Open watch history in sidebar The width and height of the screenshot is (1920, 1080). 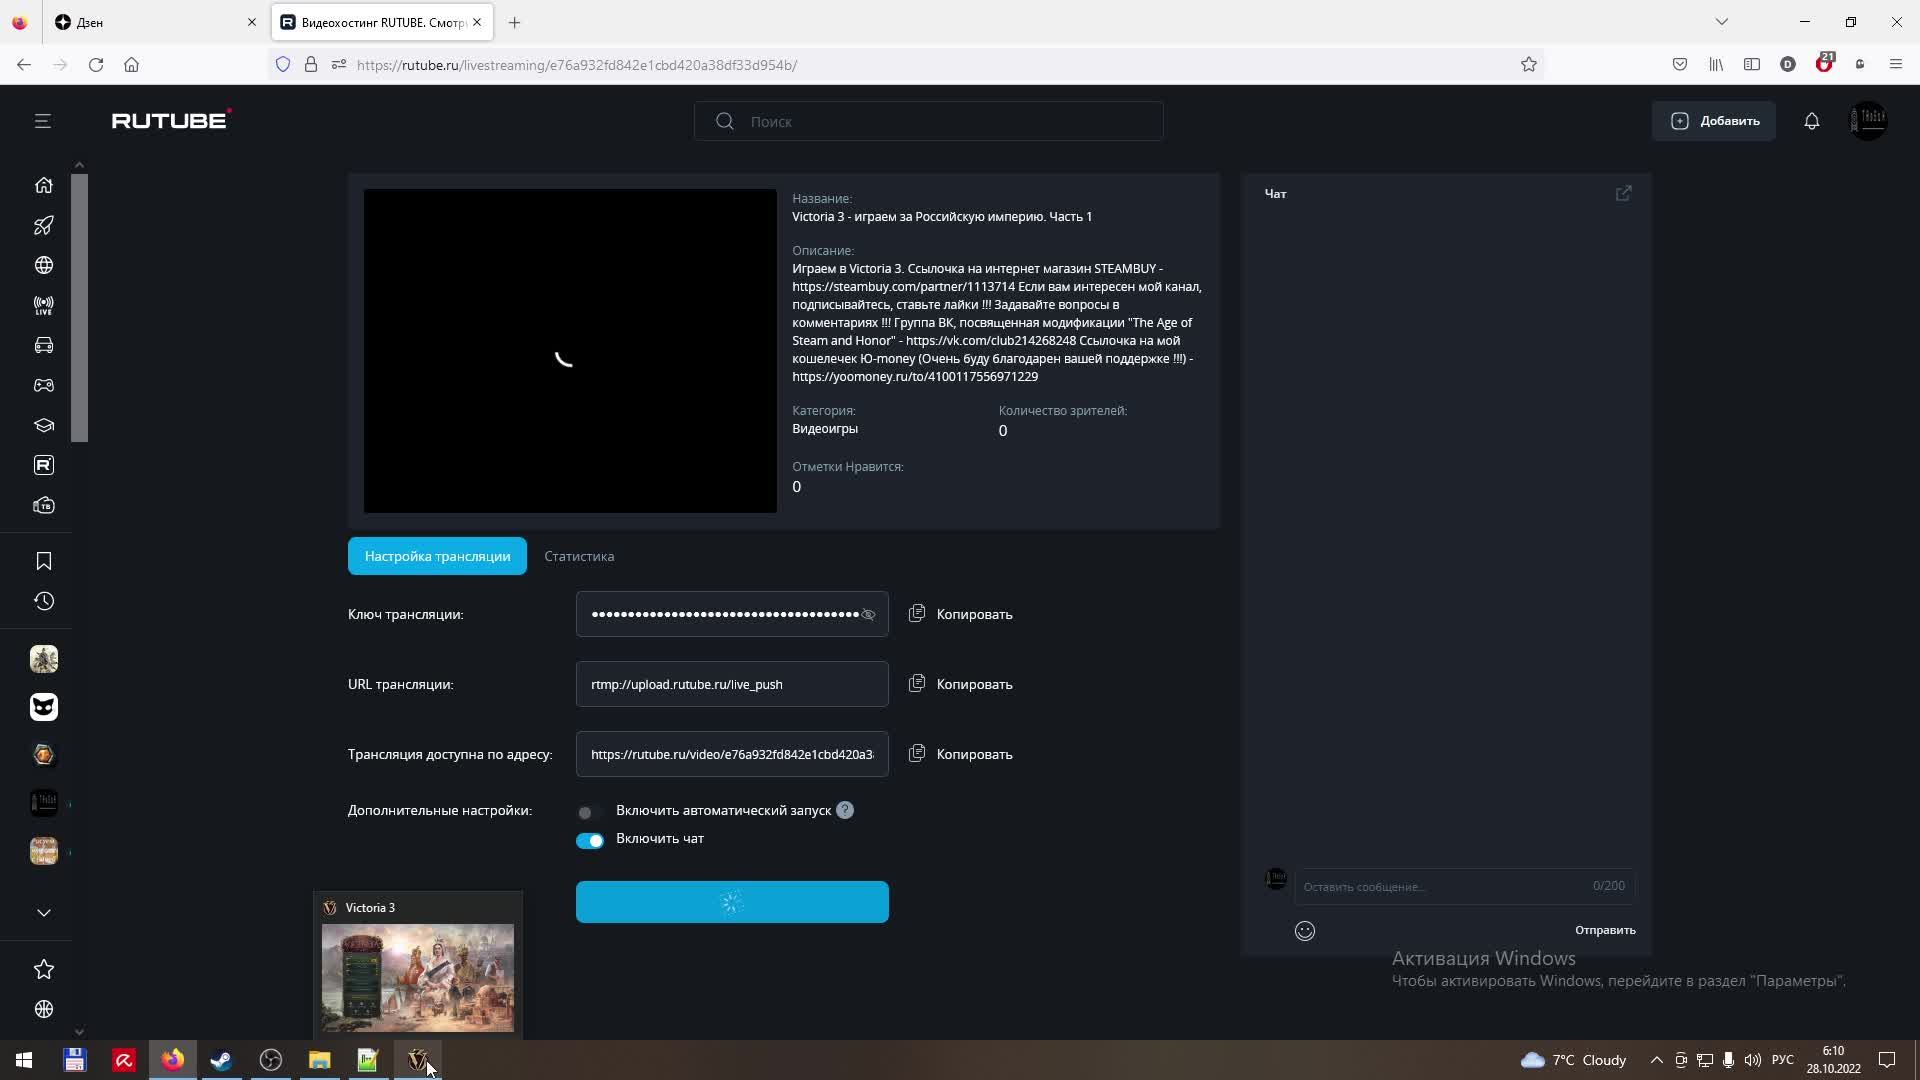43,602
